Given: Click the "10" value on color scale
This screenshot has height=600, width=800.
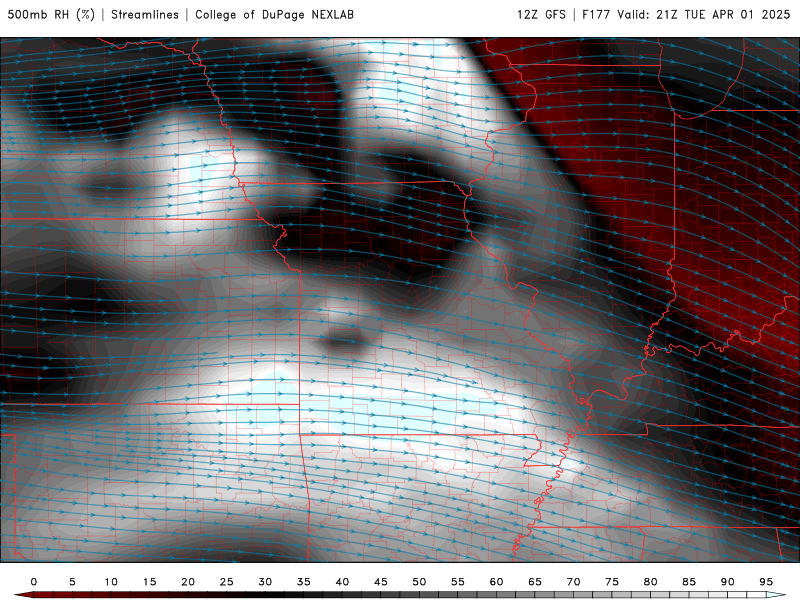Looking at the screenshot, I should 111,582.
